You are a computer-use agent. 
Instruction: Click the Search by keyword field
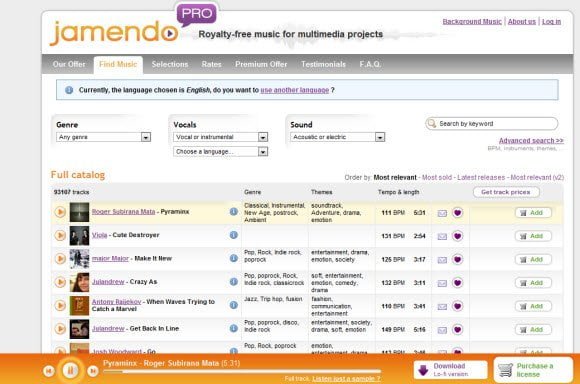(x=492, y=124)
